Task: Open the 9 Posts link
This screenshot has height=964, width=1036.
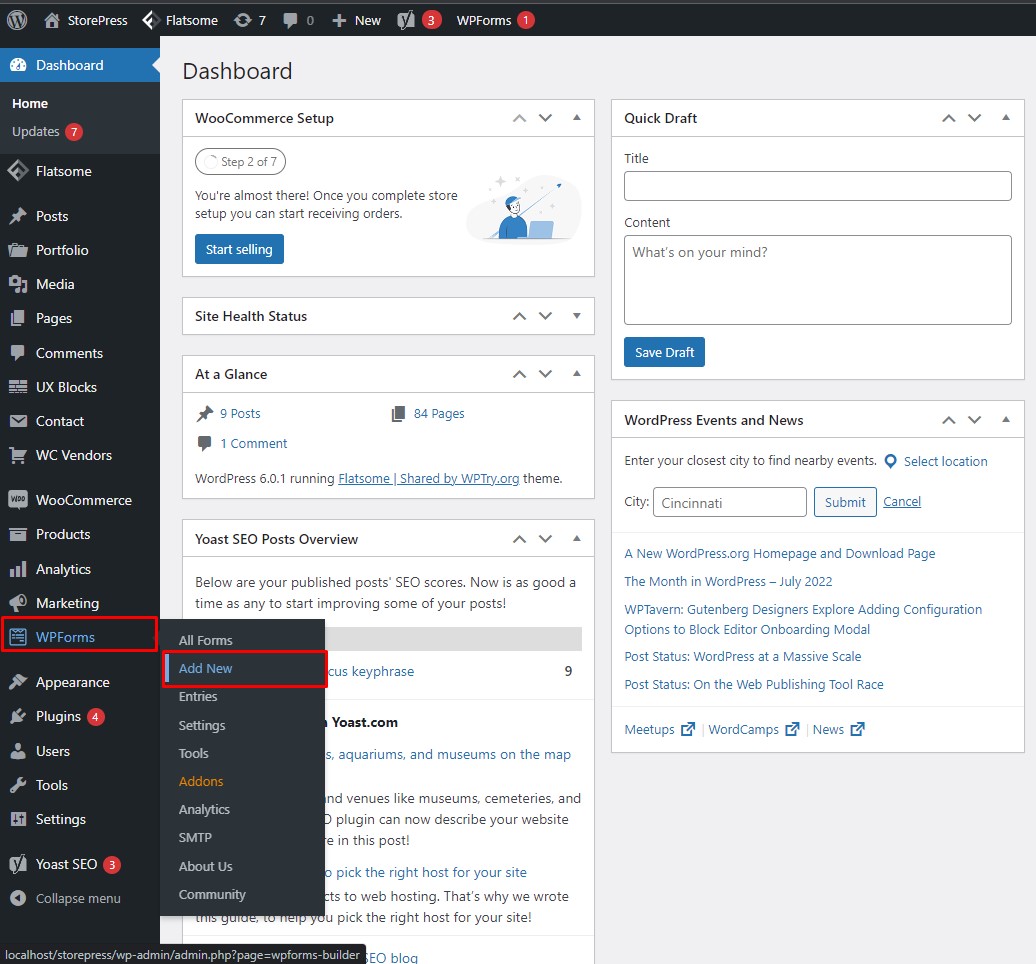Action: click(x=240, y=413)
